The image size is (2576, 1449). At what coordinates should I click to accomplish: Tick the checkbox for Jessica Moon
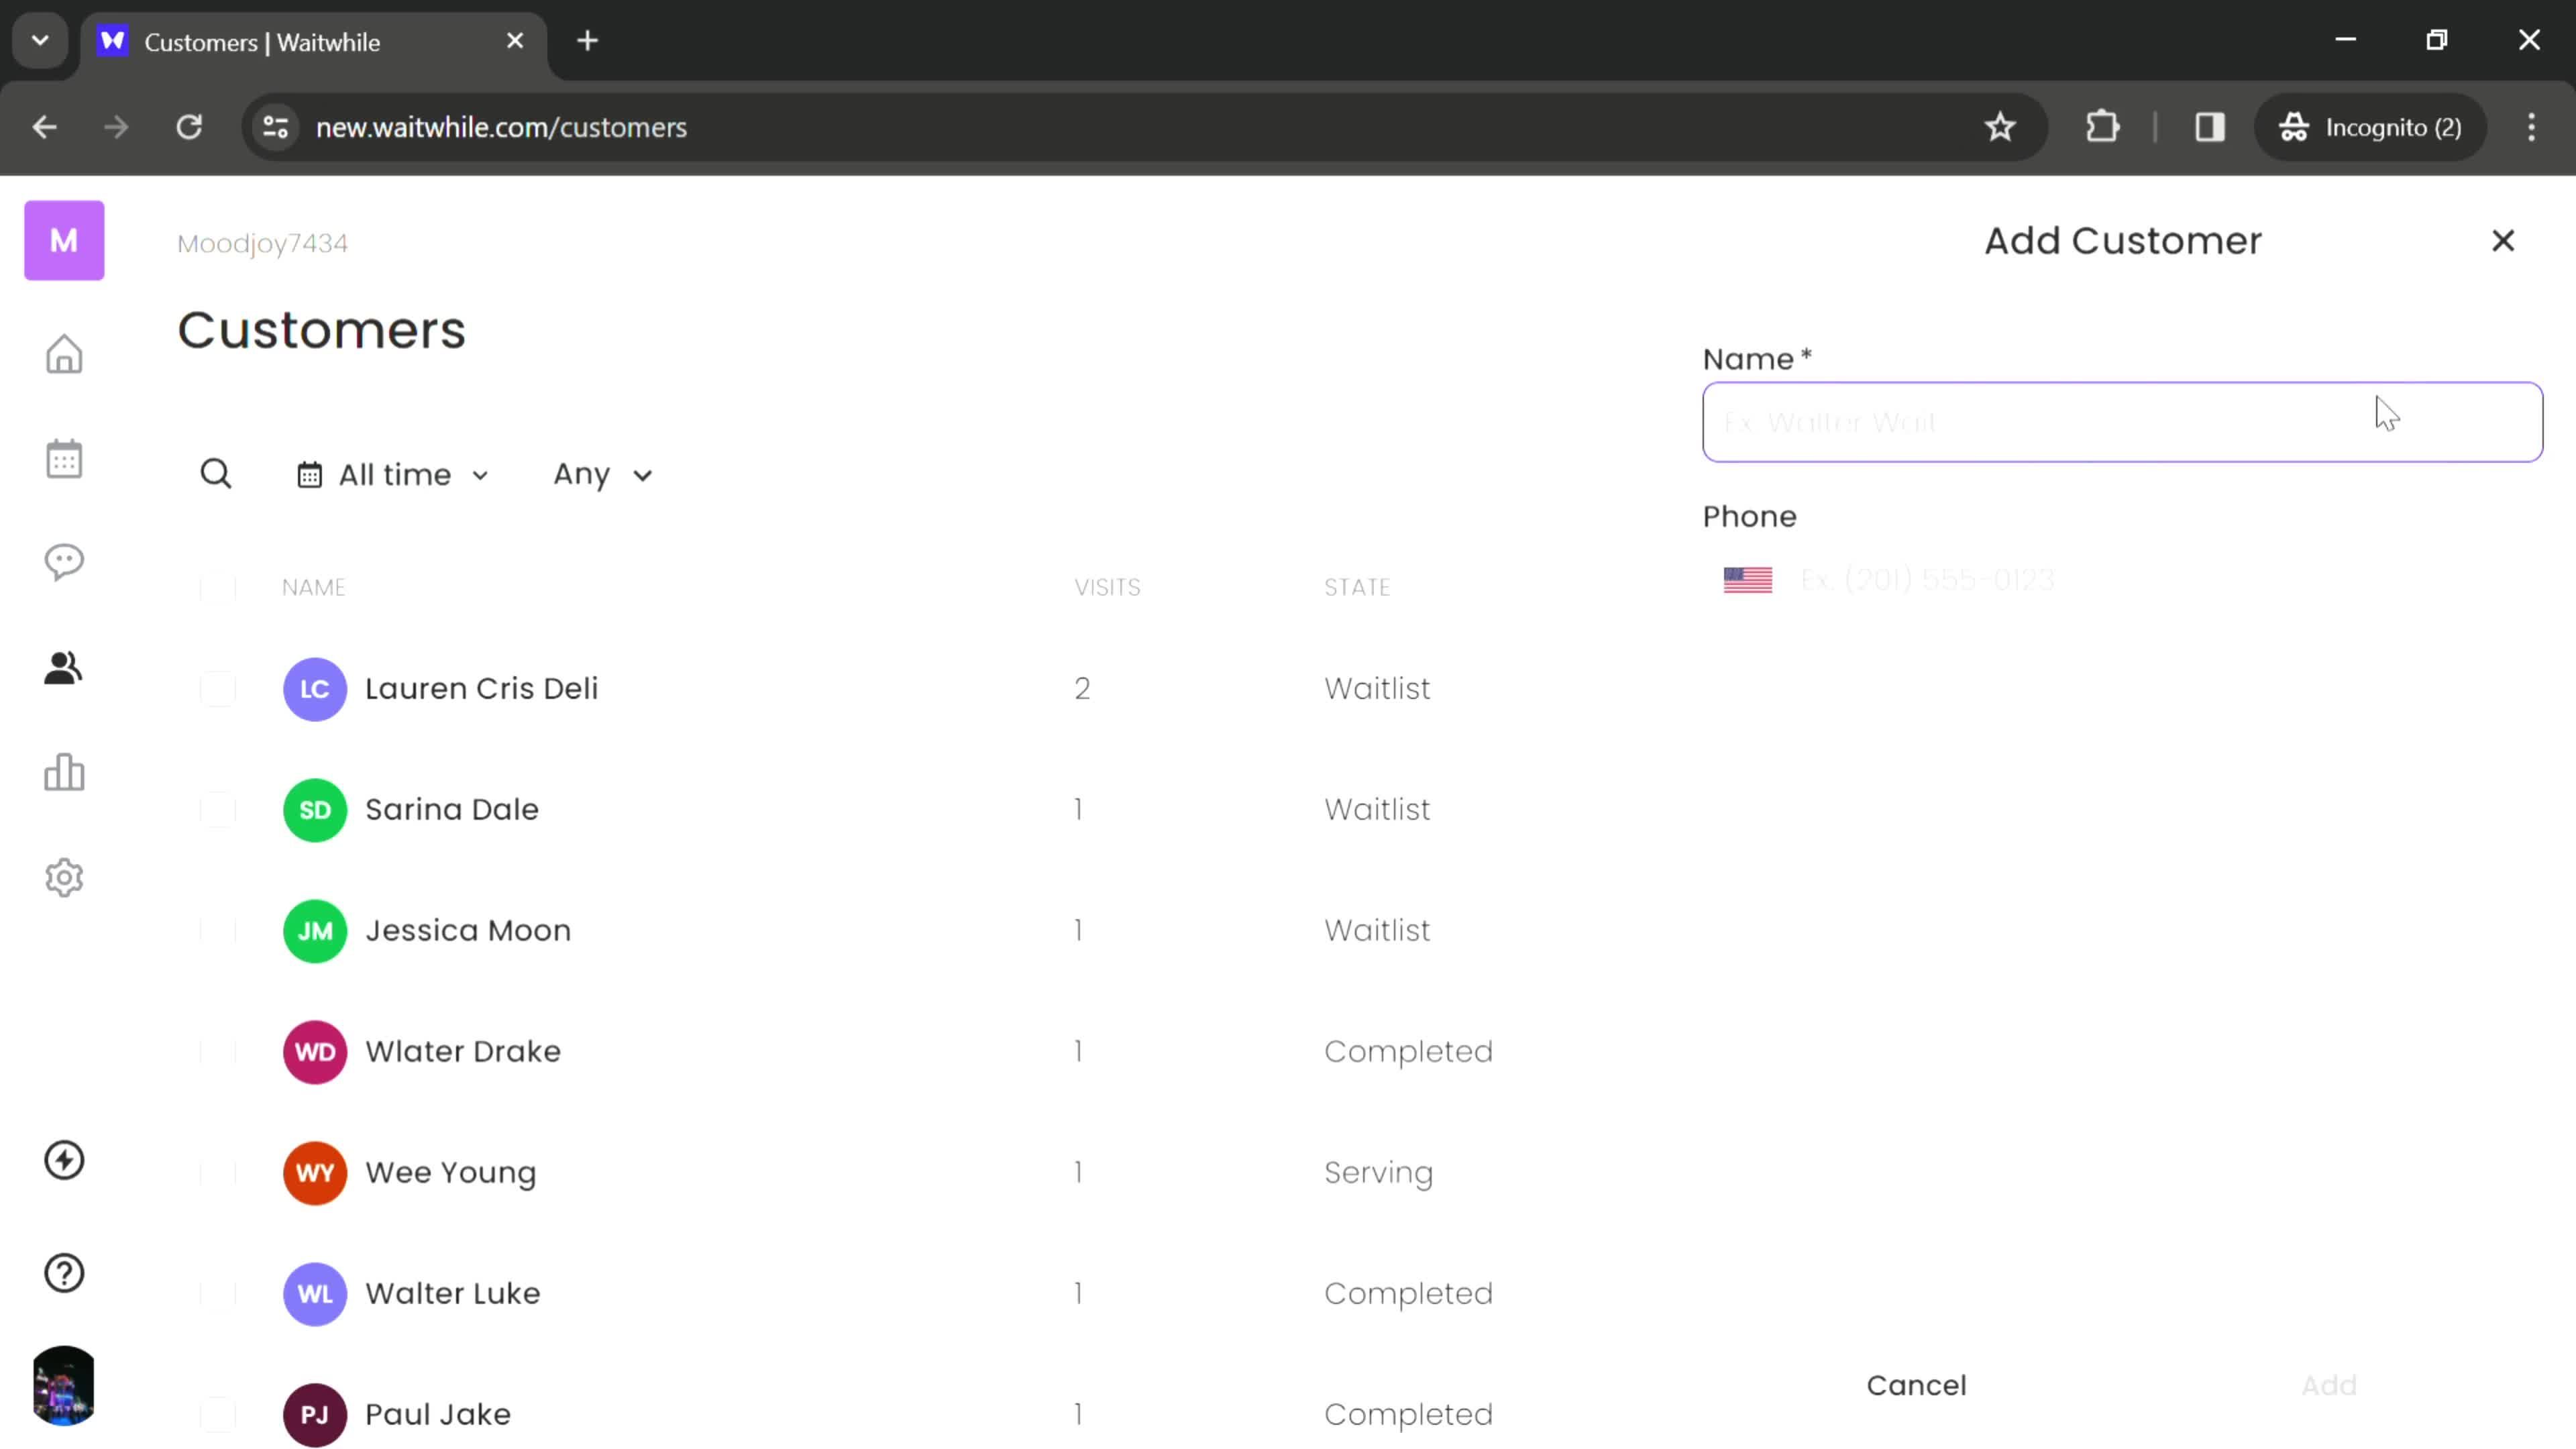coord(217,931)
